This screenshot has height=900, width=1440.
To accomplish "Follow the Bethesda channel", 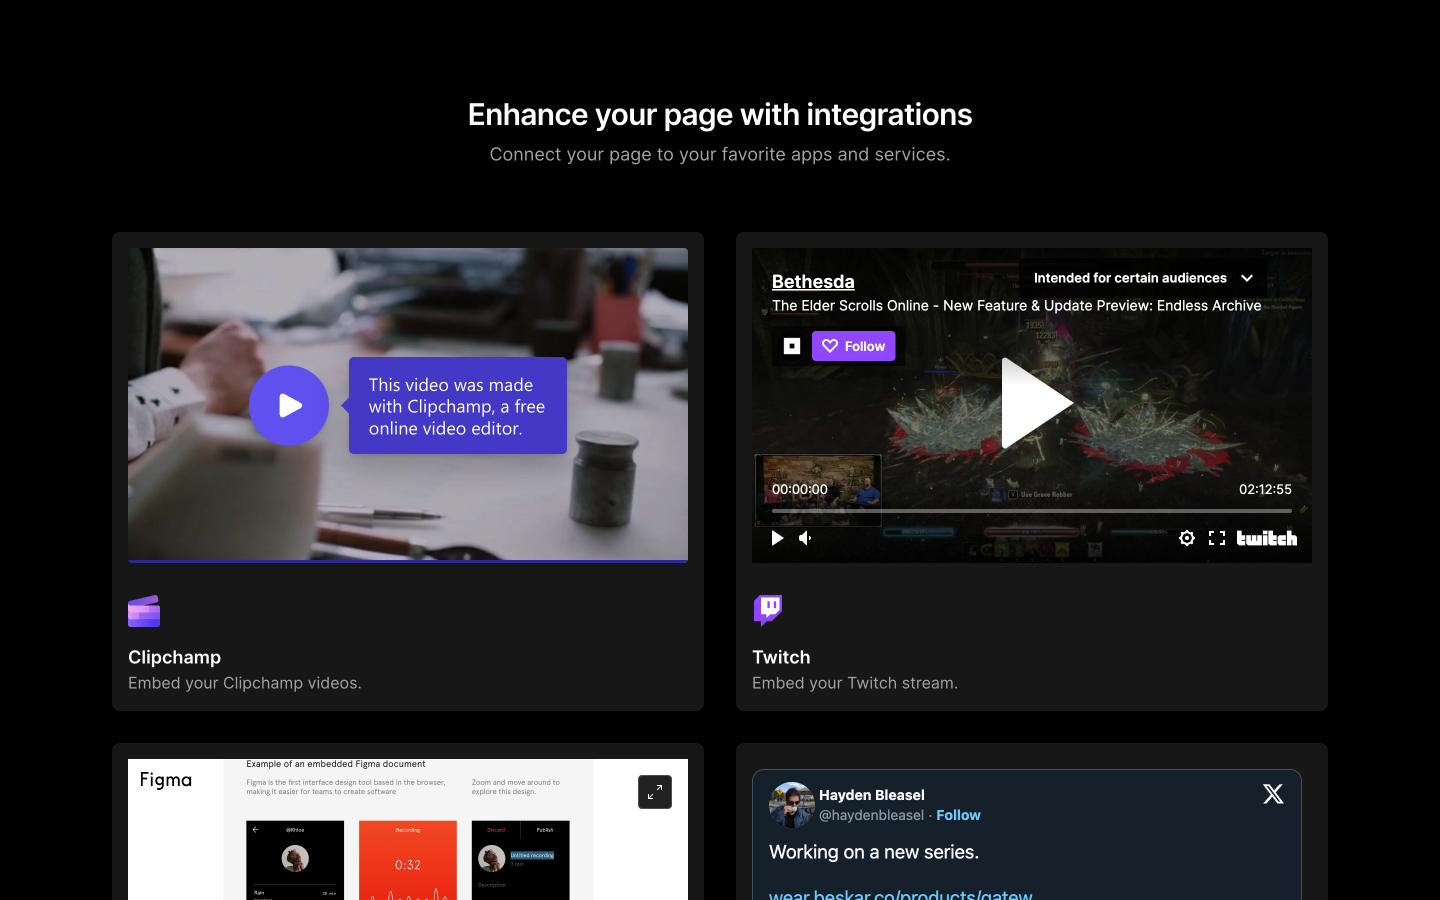I will 854,346.
